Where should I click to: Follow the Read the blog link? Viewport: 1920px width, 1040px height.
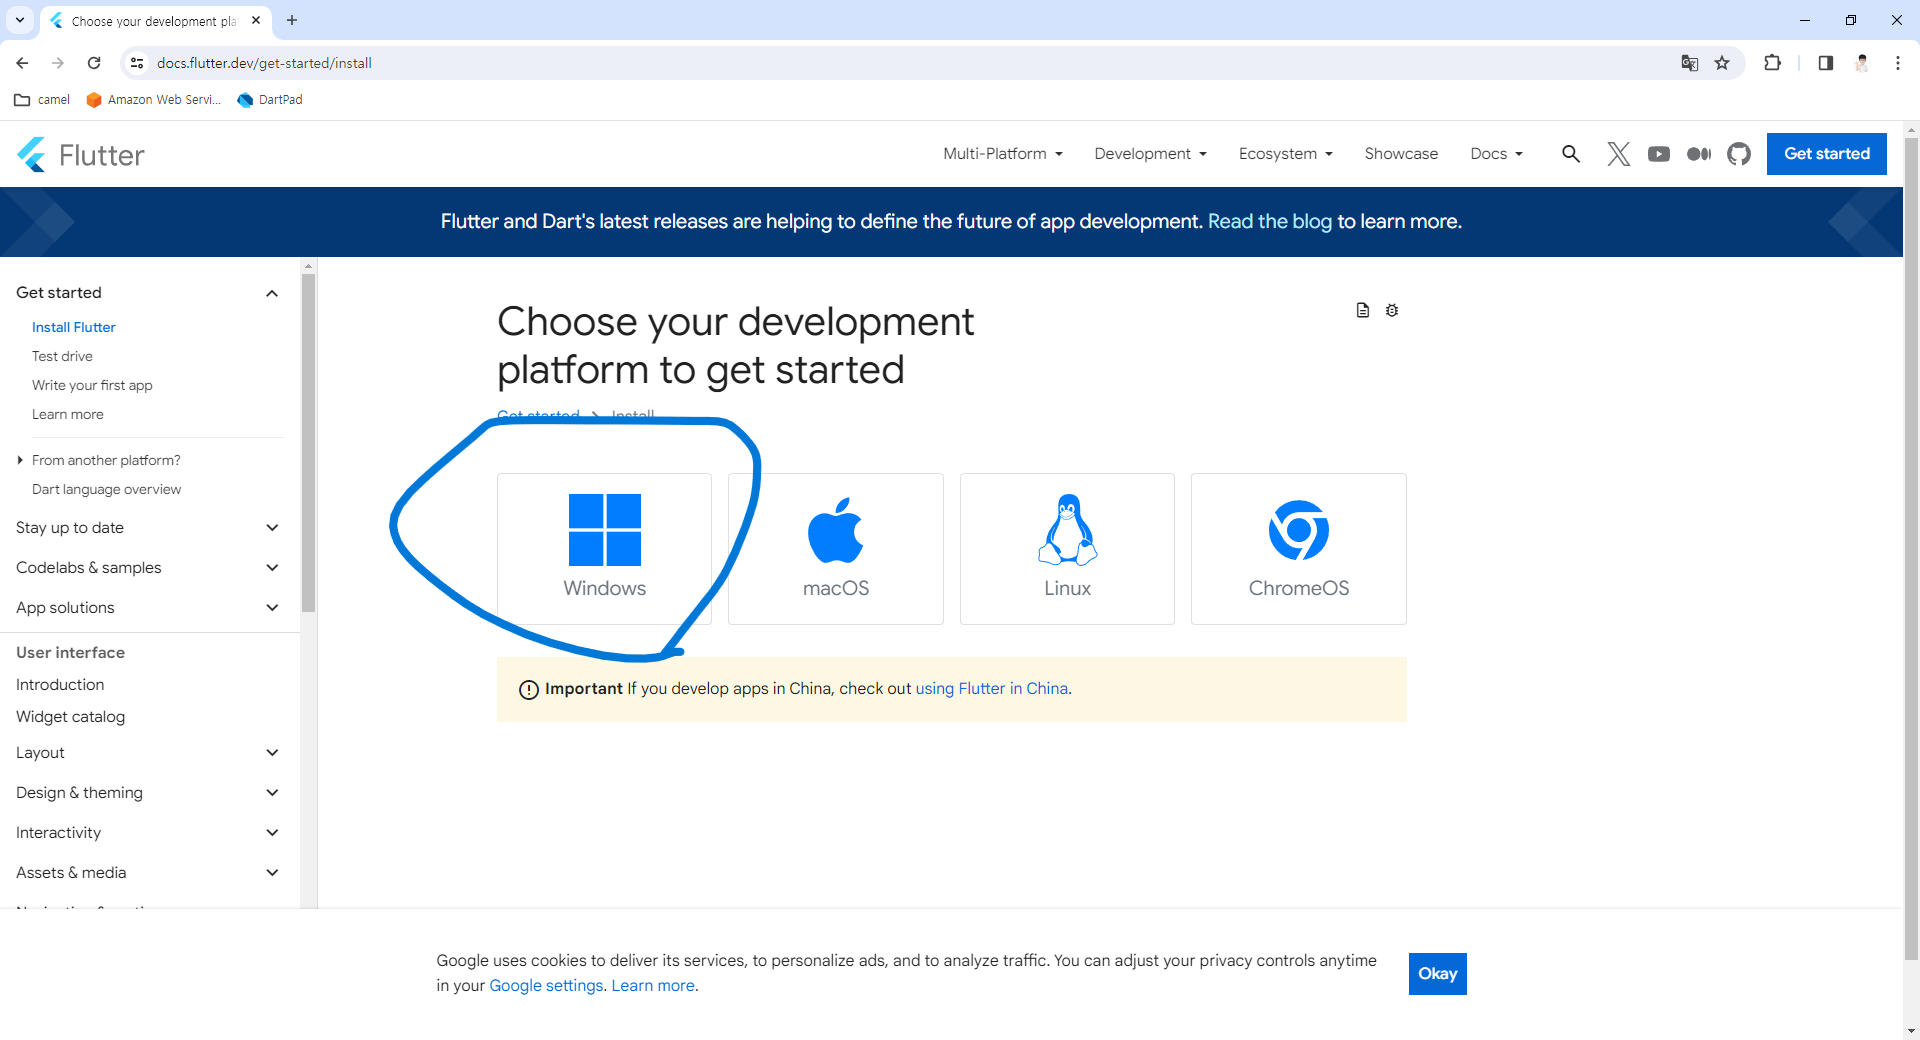pyautogui.click(x=1269, y=221)
